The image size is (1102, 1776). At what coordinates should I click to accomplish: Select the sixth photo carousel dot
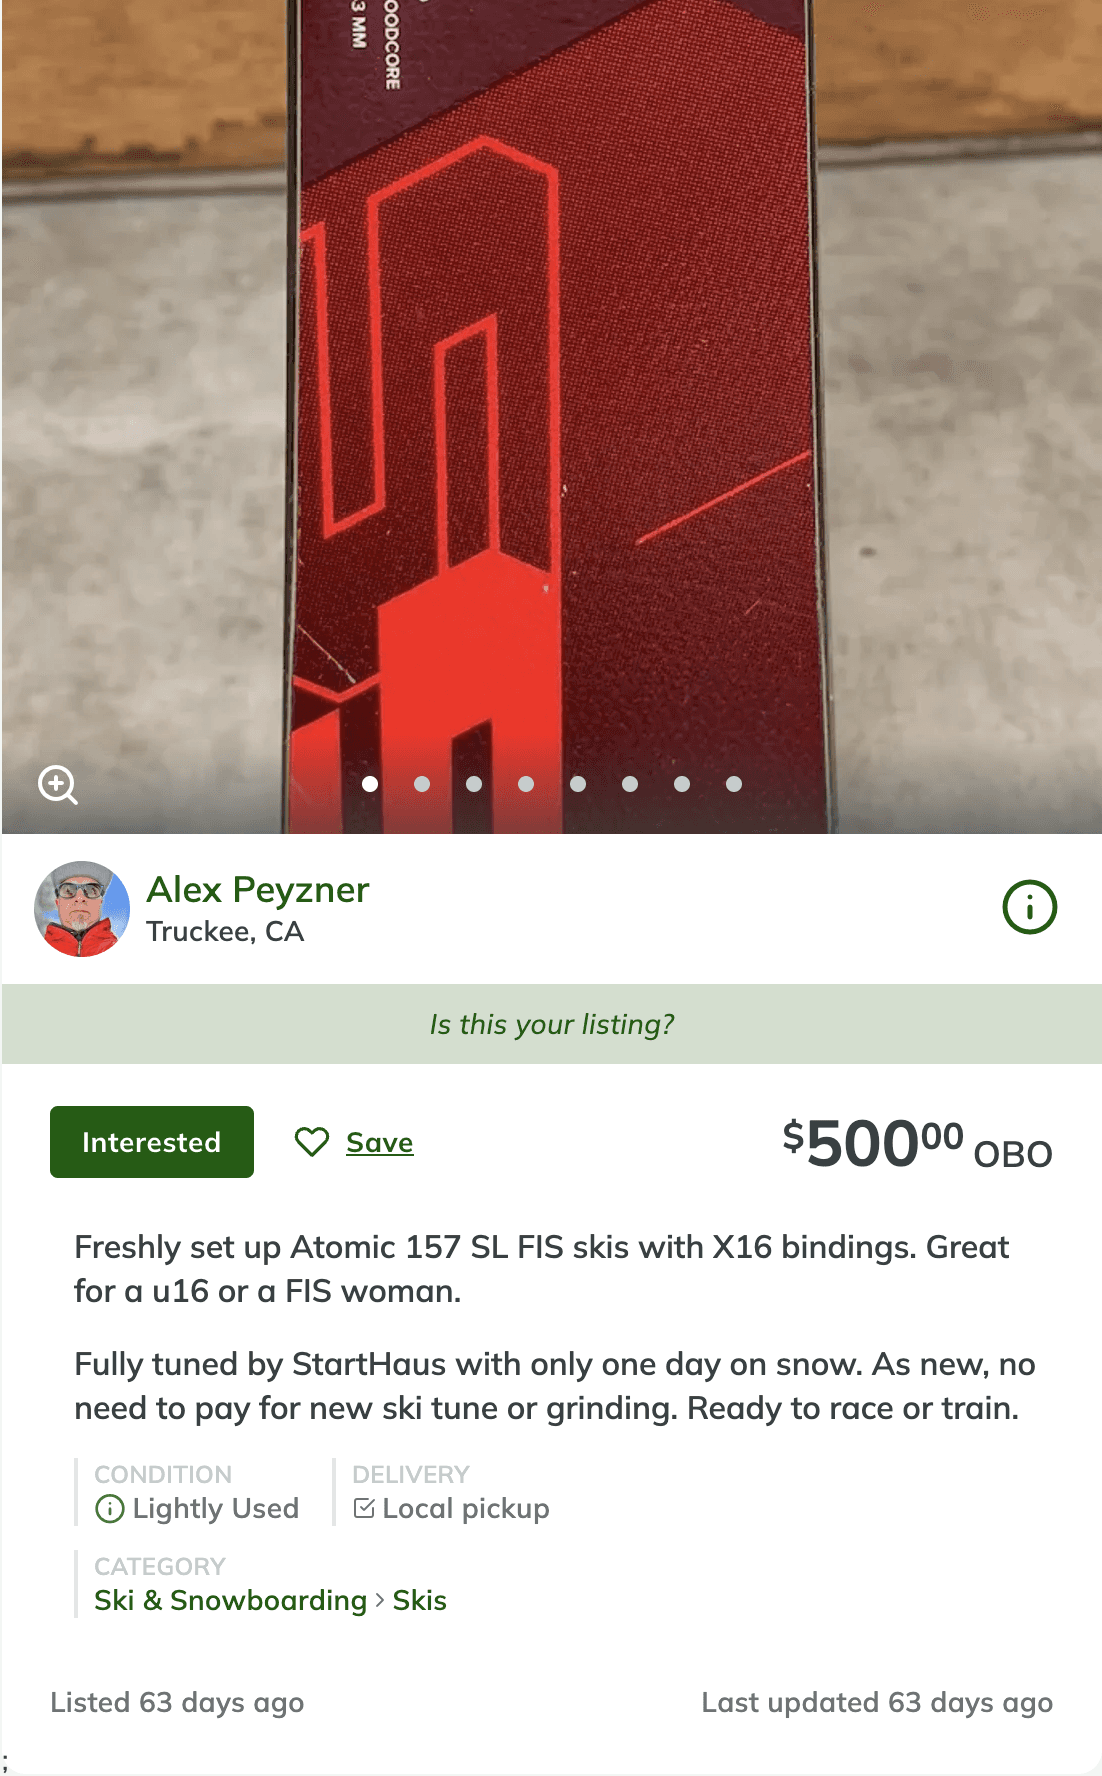click(x=630, y=784)
